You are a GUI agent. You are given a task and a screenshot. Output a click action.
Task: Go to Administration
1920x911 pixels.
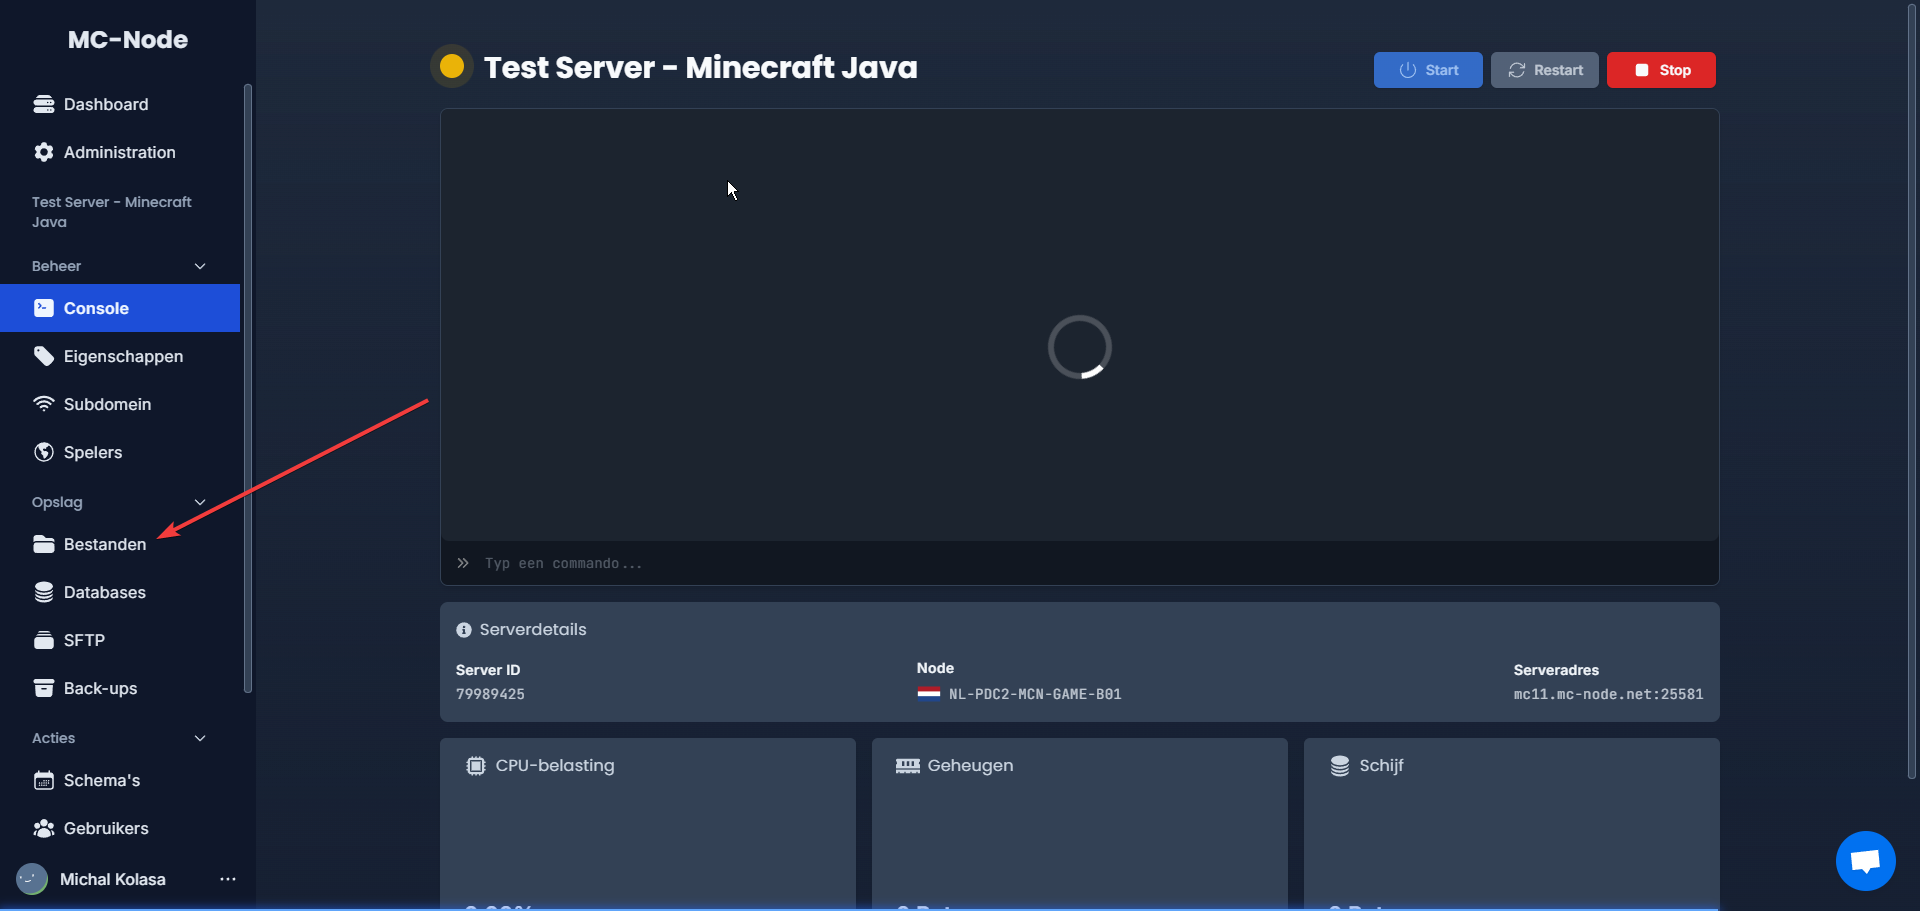(x=120, y=152)
